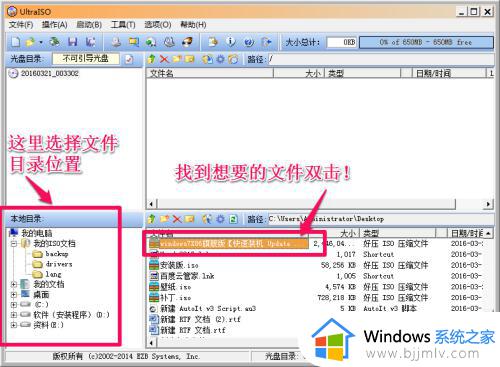Open the 文件(F) menu
The width and height of the screenshot is (500, 367).
21,25
